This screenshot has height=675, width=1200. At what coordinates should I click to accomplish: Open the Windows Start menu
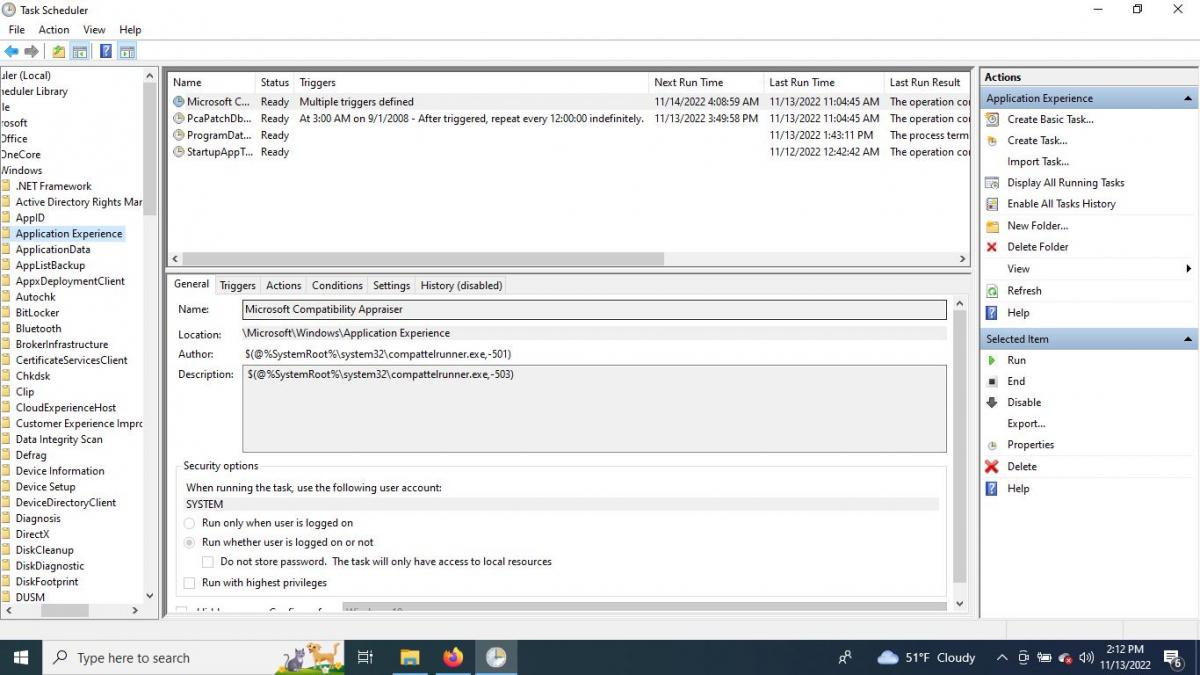tap(20, 657)
